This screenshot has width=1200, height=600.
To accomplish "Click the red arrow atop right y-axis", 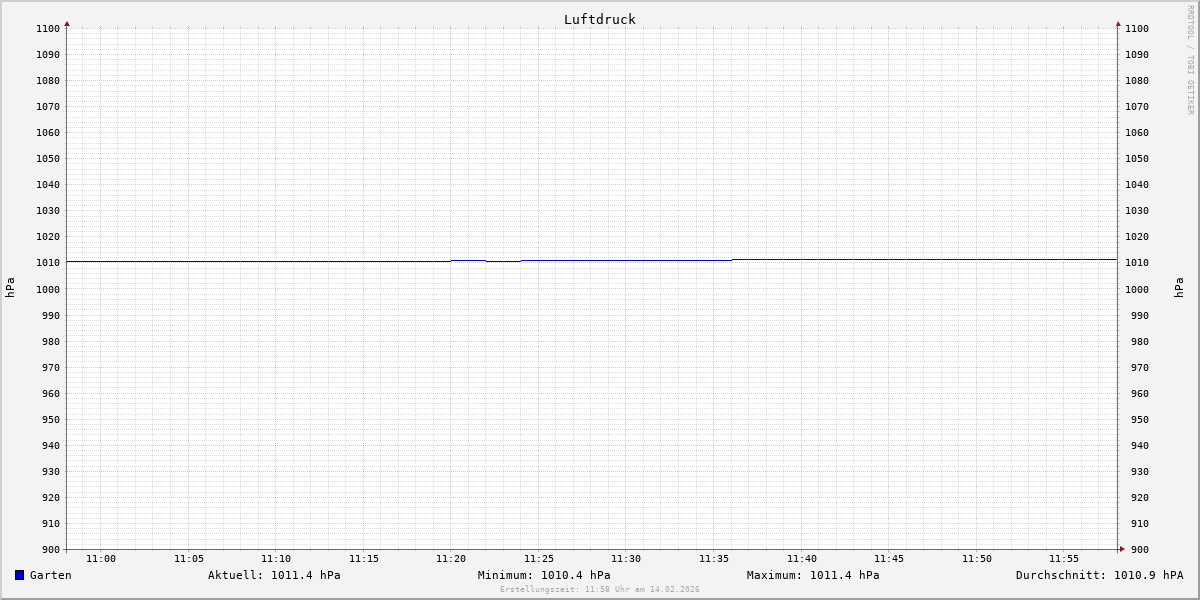I will 1118,23.
